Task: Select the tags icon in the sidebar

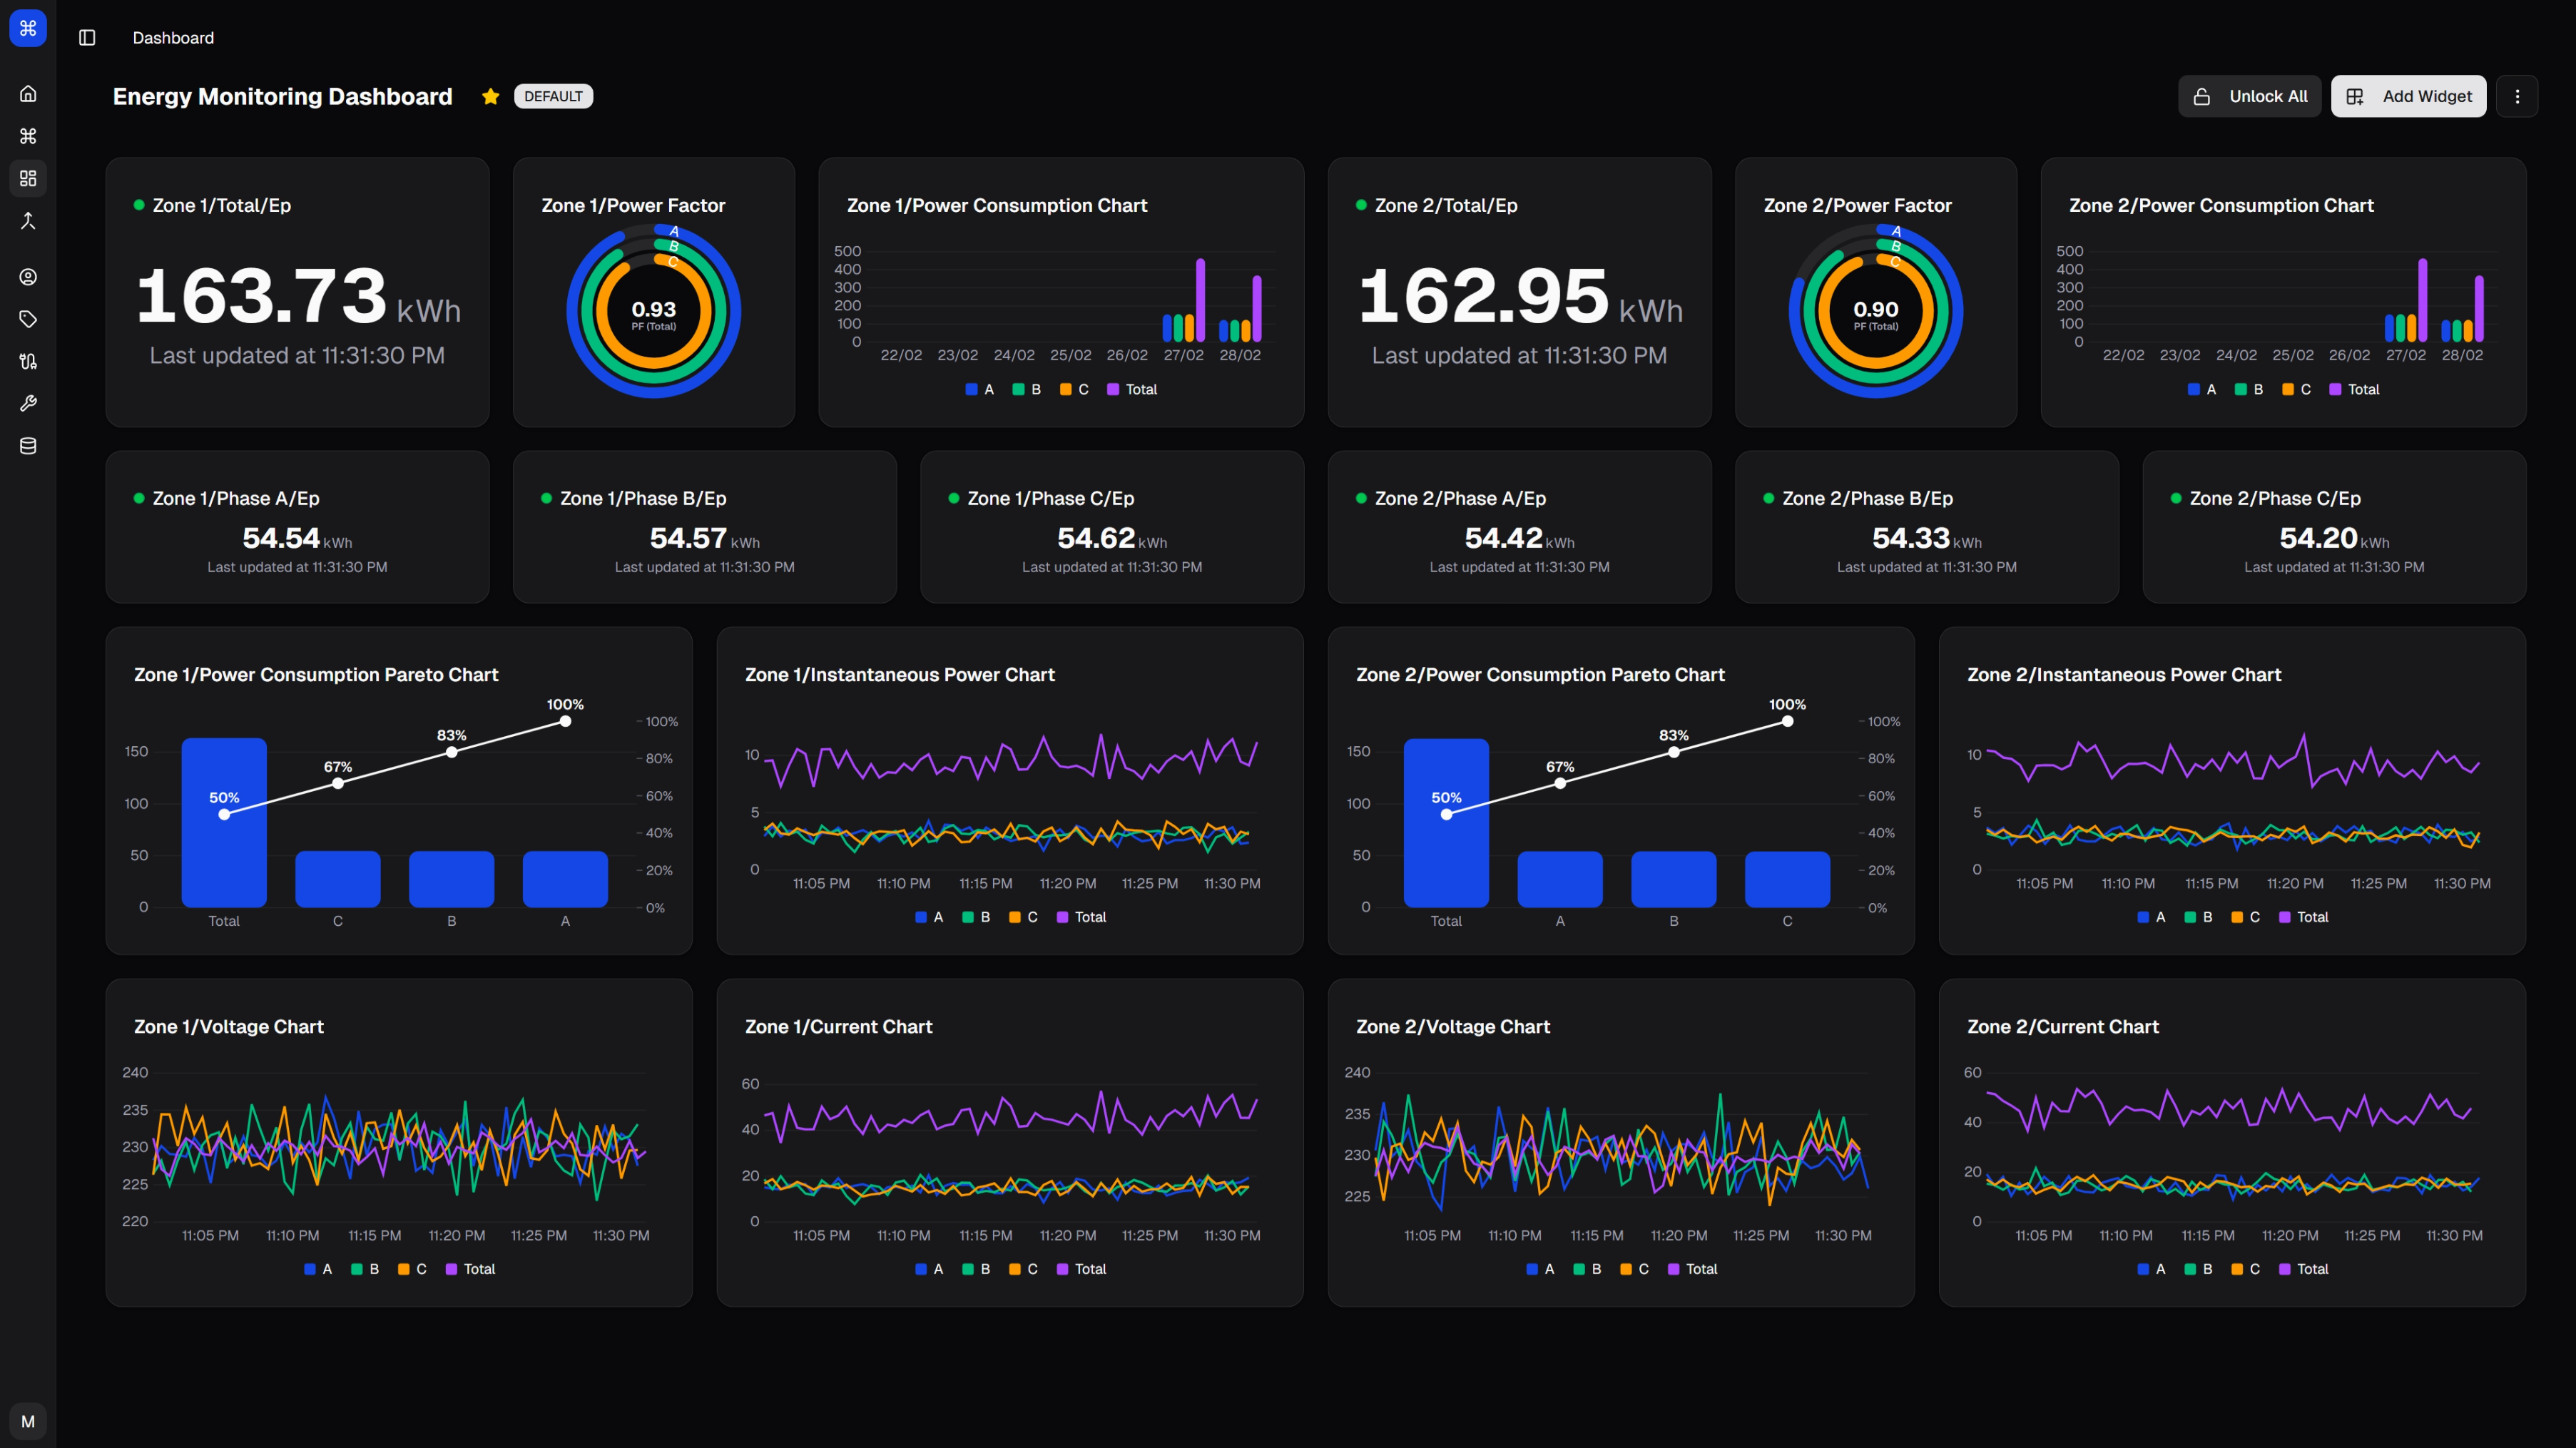Action: pyautogui.click(x=28, y=319)
